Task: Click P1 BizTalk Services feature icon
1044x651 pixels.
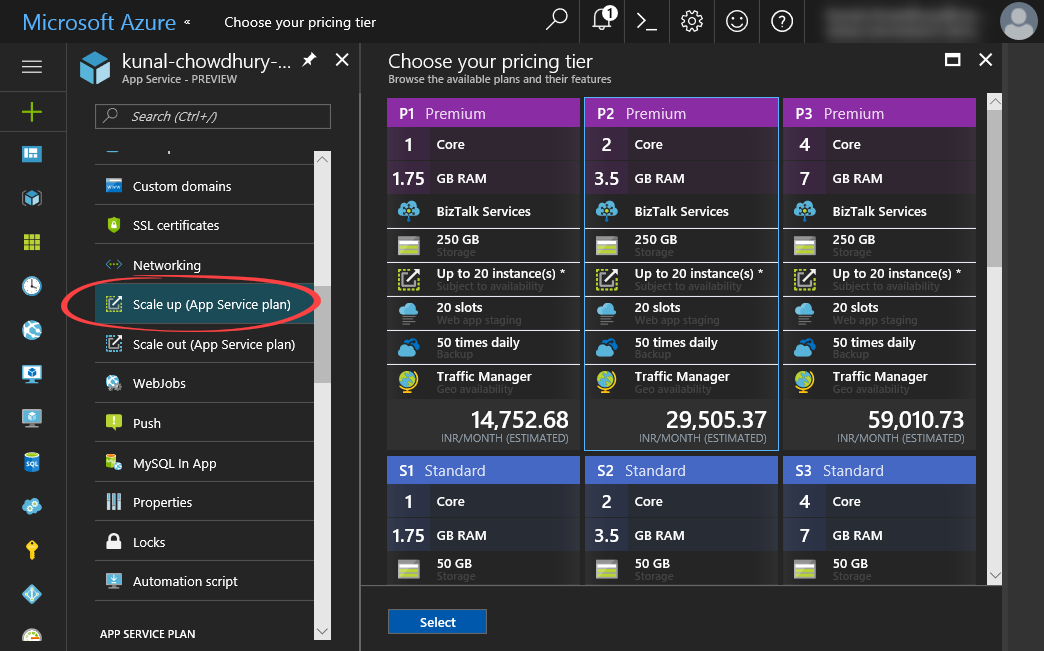Action: click(x=409, y=211)
